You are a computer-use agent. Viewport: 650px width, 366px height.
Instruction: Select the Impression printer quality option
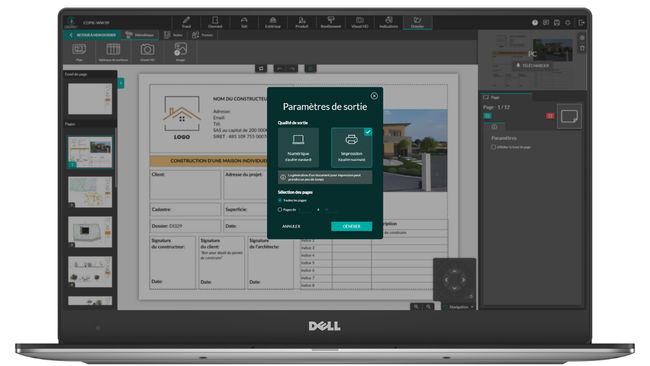tap(352, 148)
